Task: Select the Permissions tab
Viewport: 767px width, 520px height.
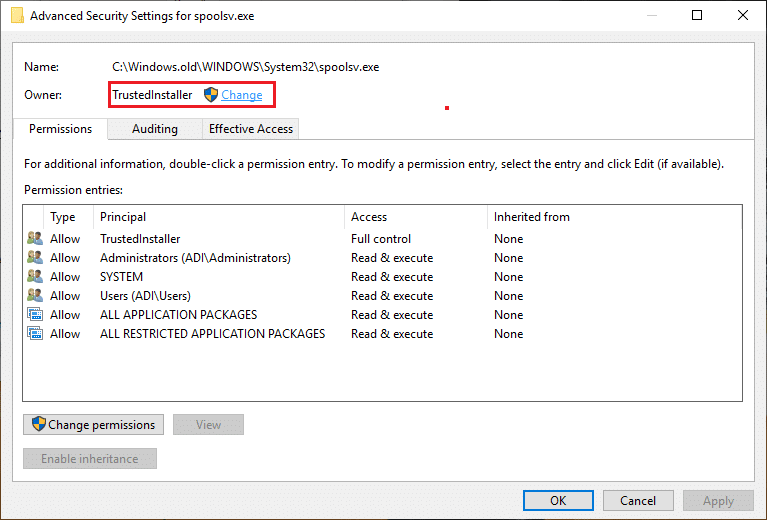Action: 60,129
